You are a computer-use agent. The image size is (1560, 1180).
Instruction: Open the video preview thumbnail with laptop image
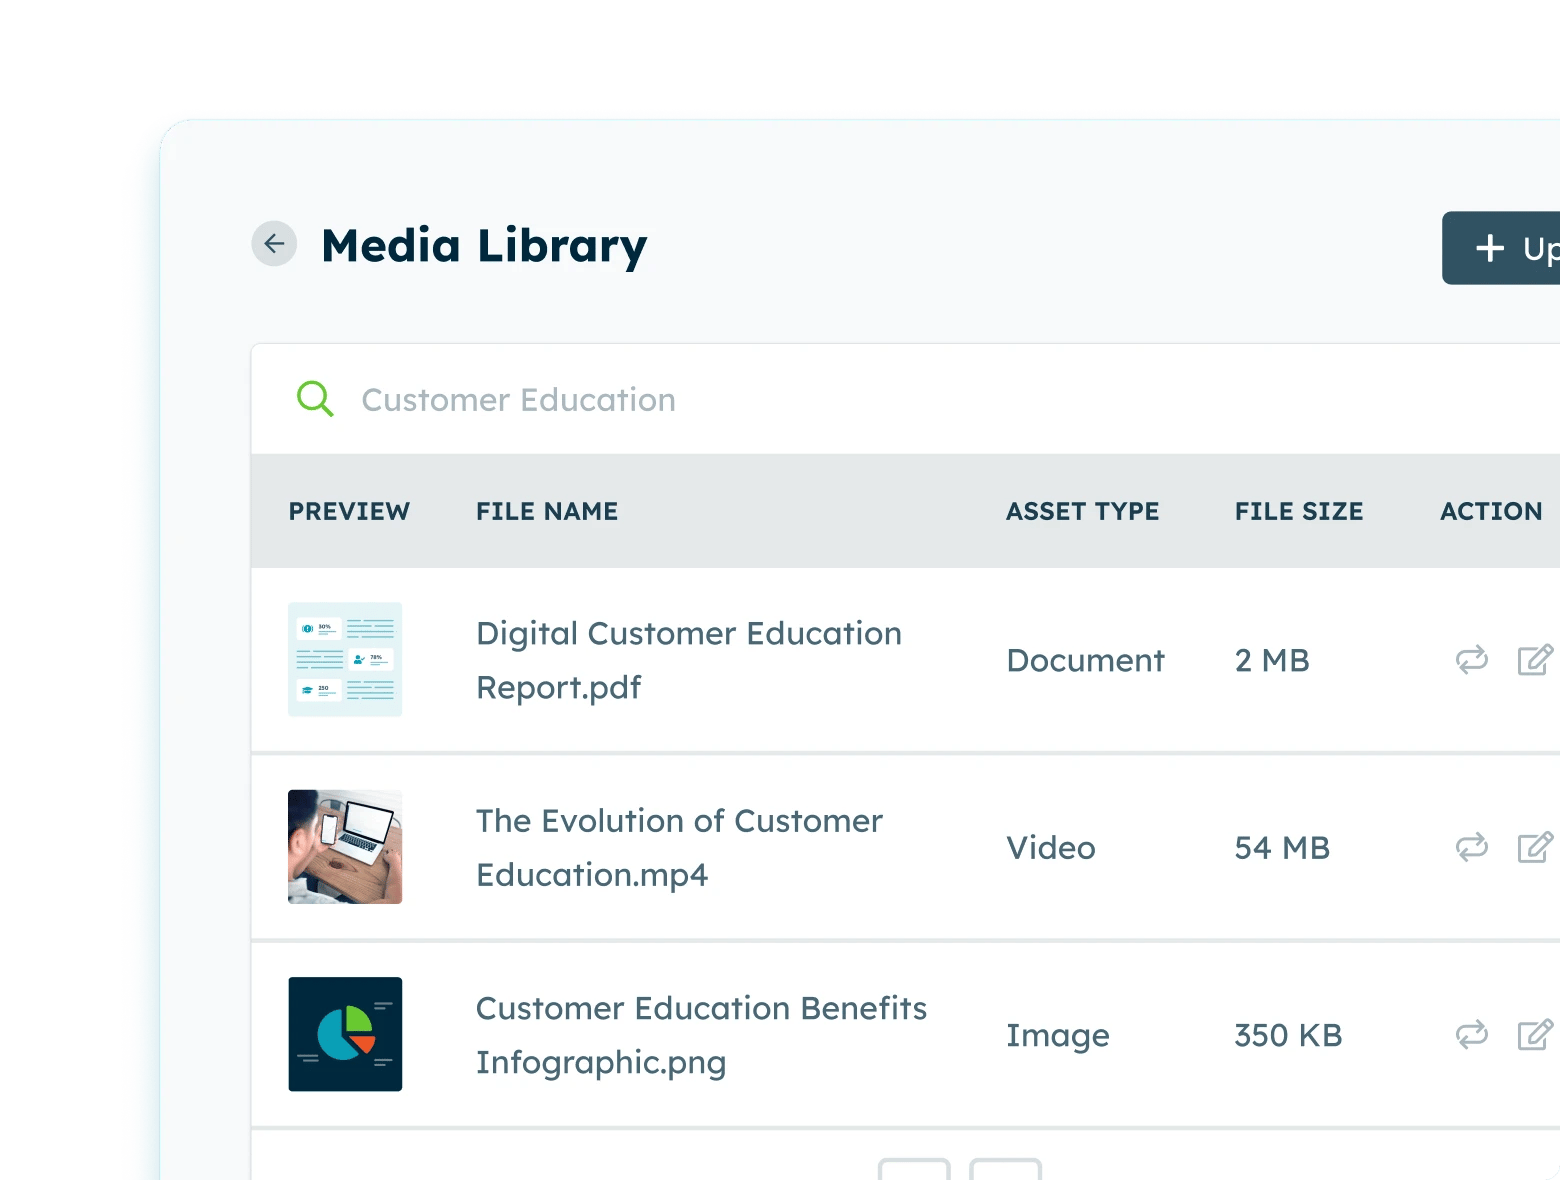coord(344,847)
